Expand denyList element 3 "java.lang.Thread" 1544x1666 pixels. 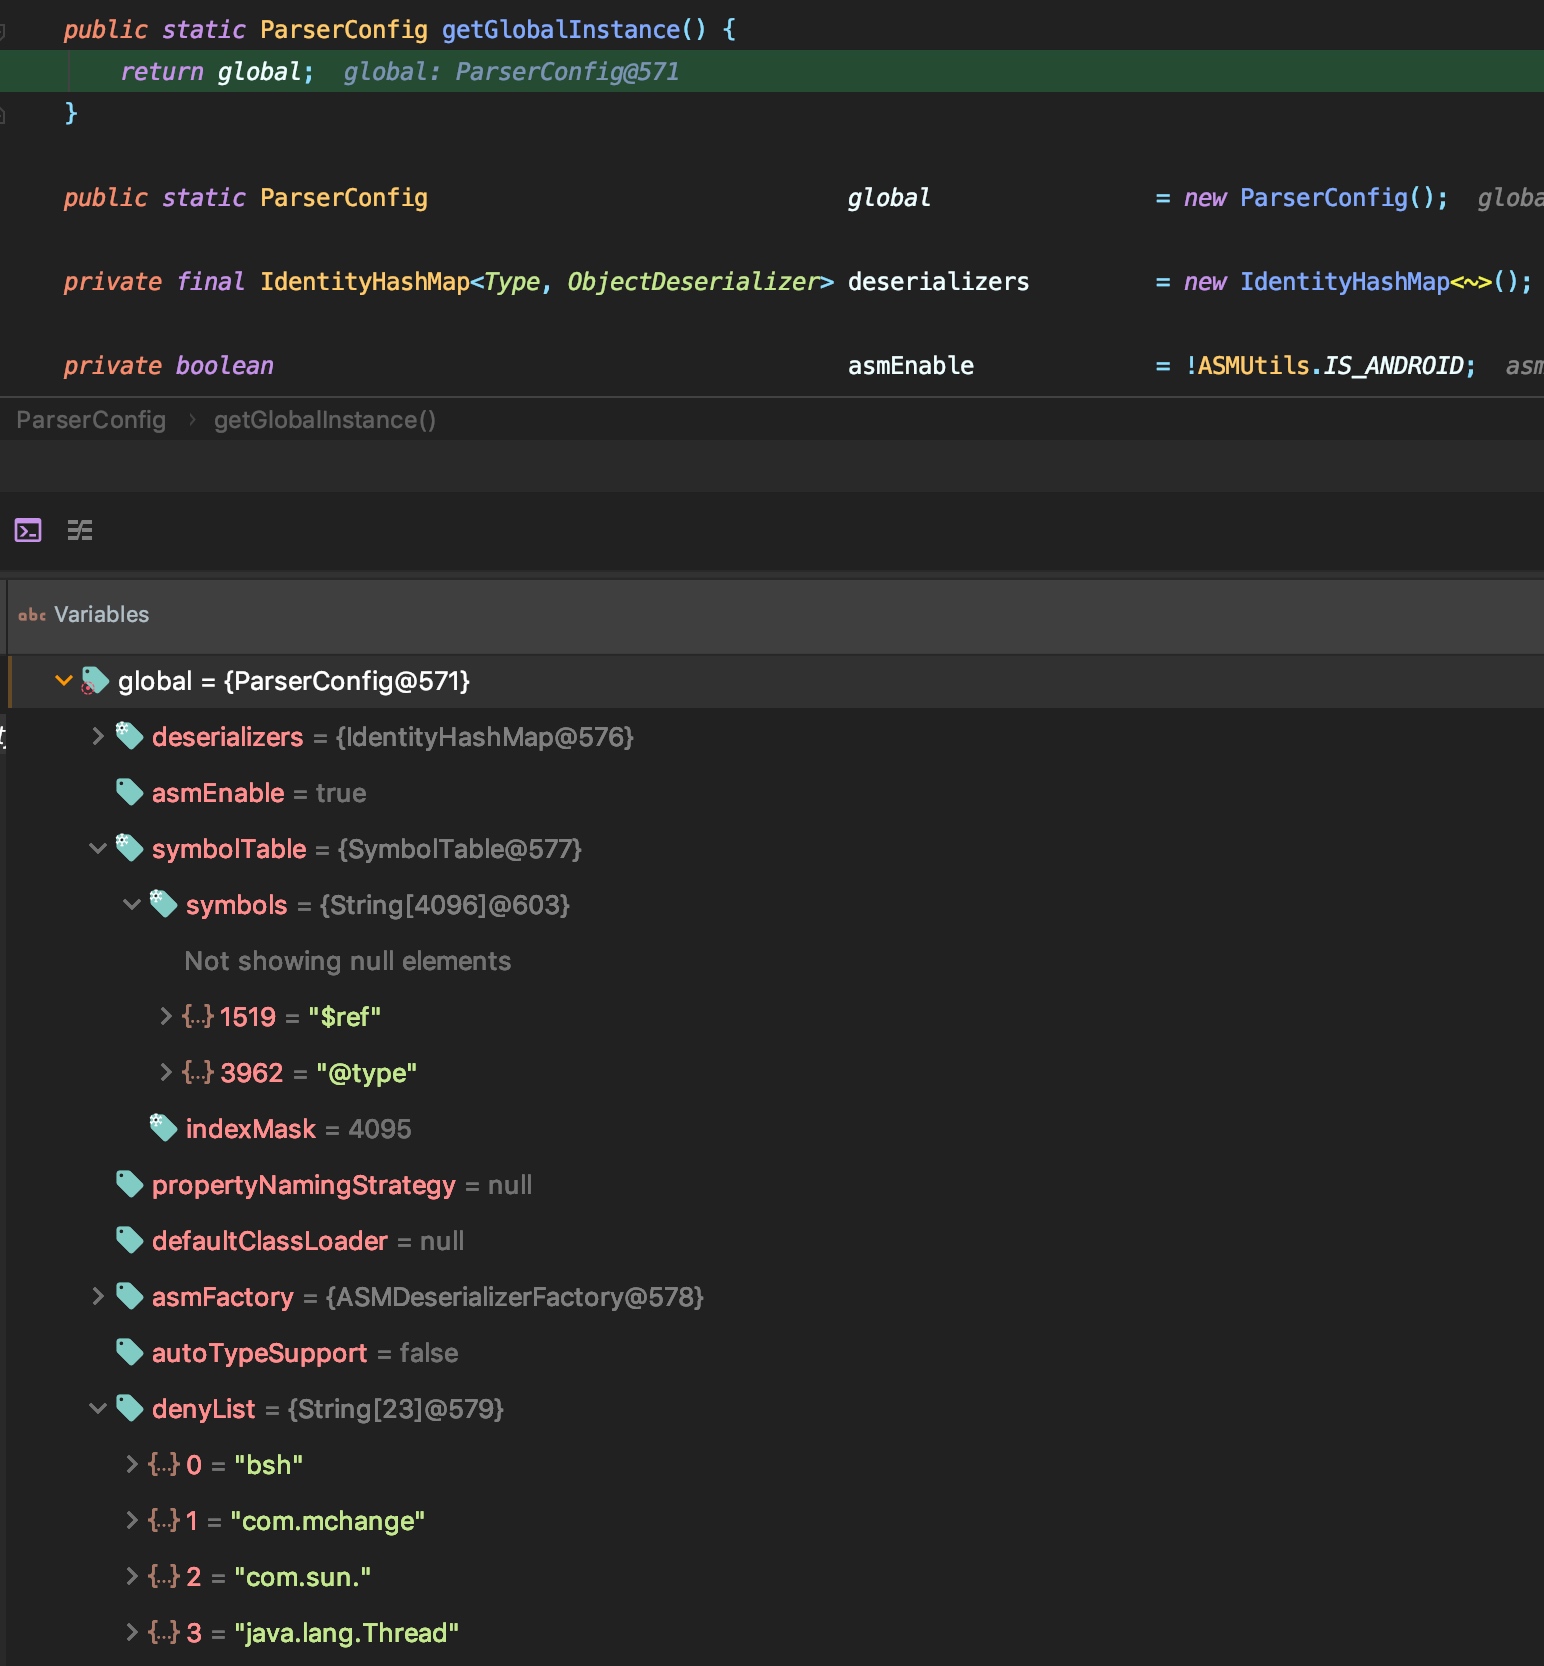(132, 1632)
